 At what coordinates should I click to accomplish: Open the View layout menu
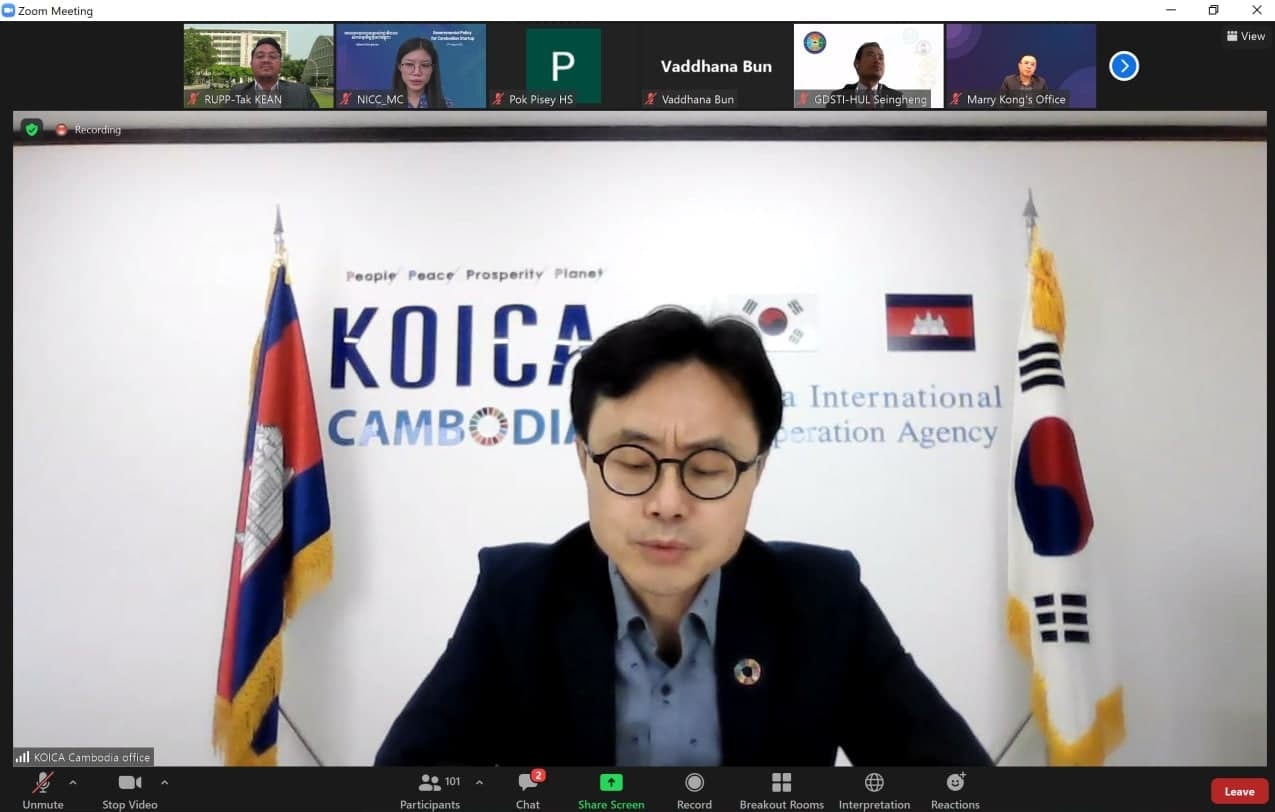tap(1246, 36)
